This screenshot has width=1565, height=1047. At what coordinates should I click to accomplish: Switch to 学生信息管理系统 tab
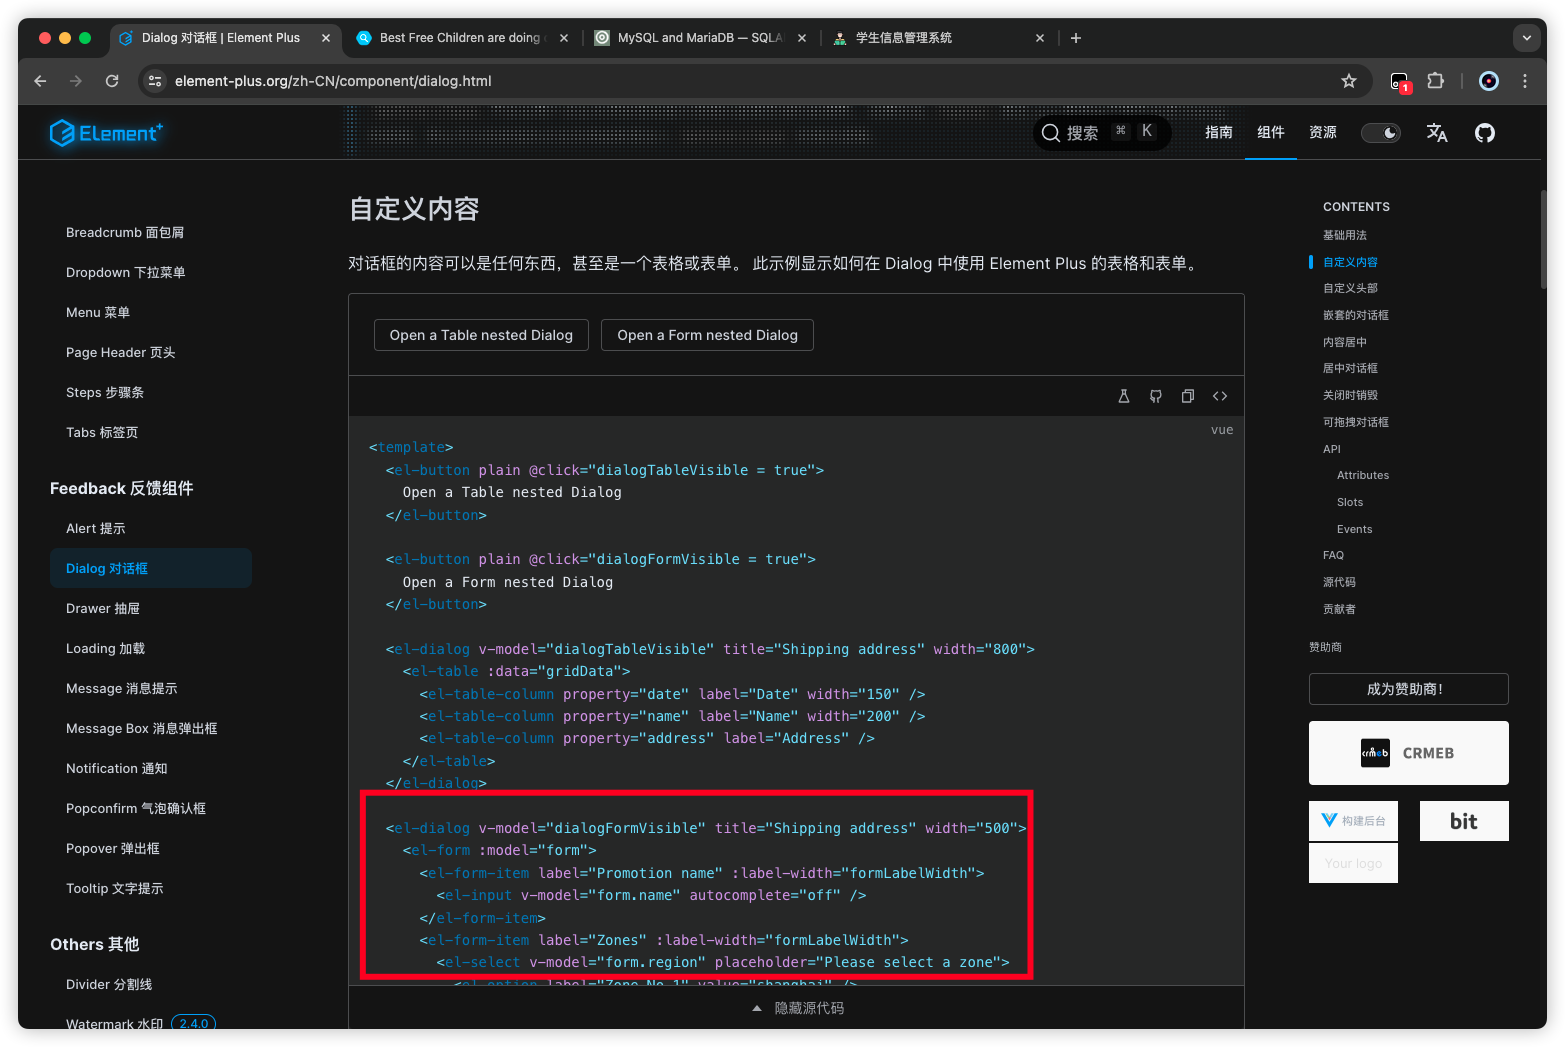tap(937, 38)
